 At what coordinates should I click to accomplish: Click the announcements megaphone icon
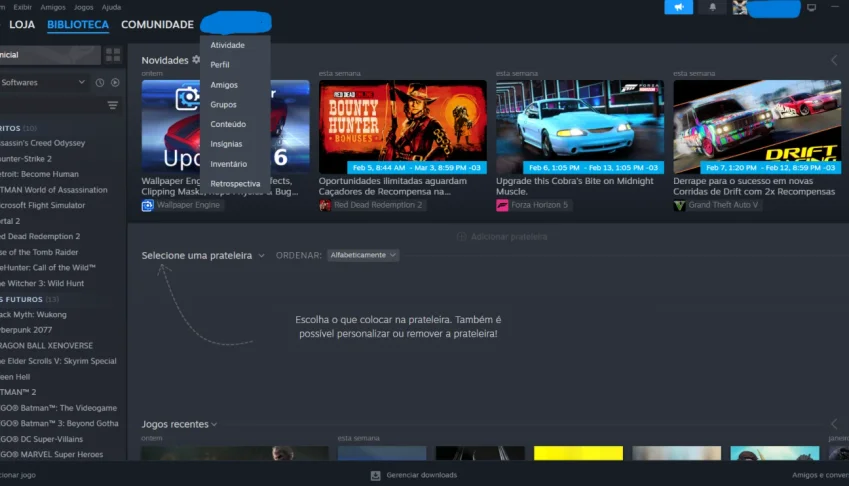(678, 7)
